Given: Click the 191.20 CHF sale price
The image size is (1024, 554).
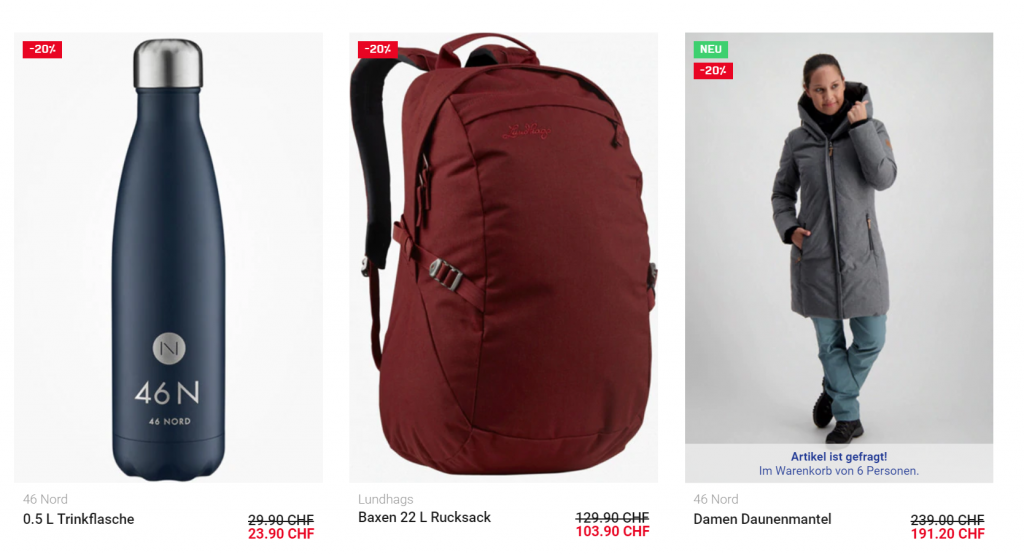Looking at the screenshot, I should pyautogui.click(x=948, y=534).
